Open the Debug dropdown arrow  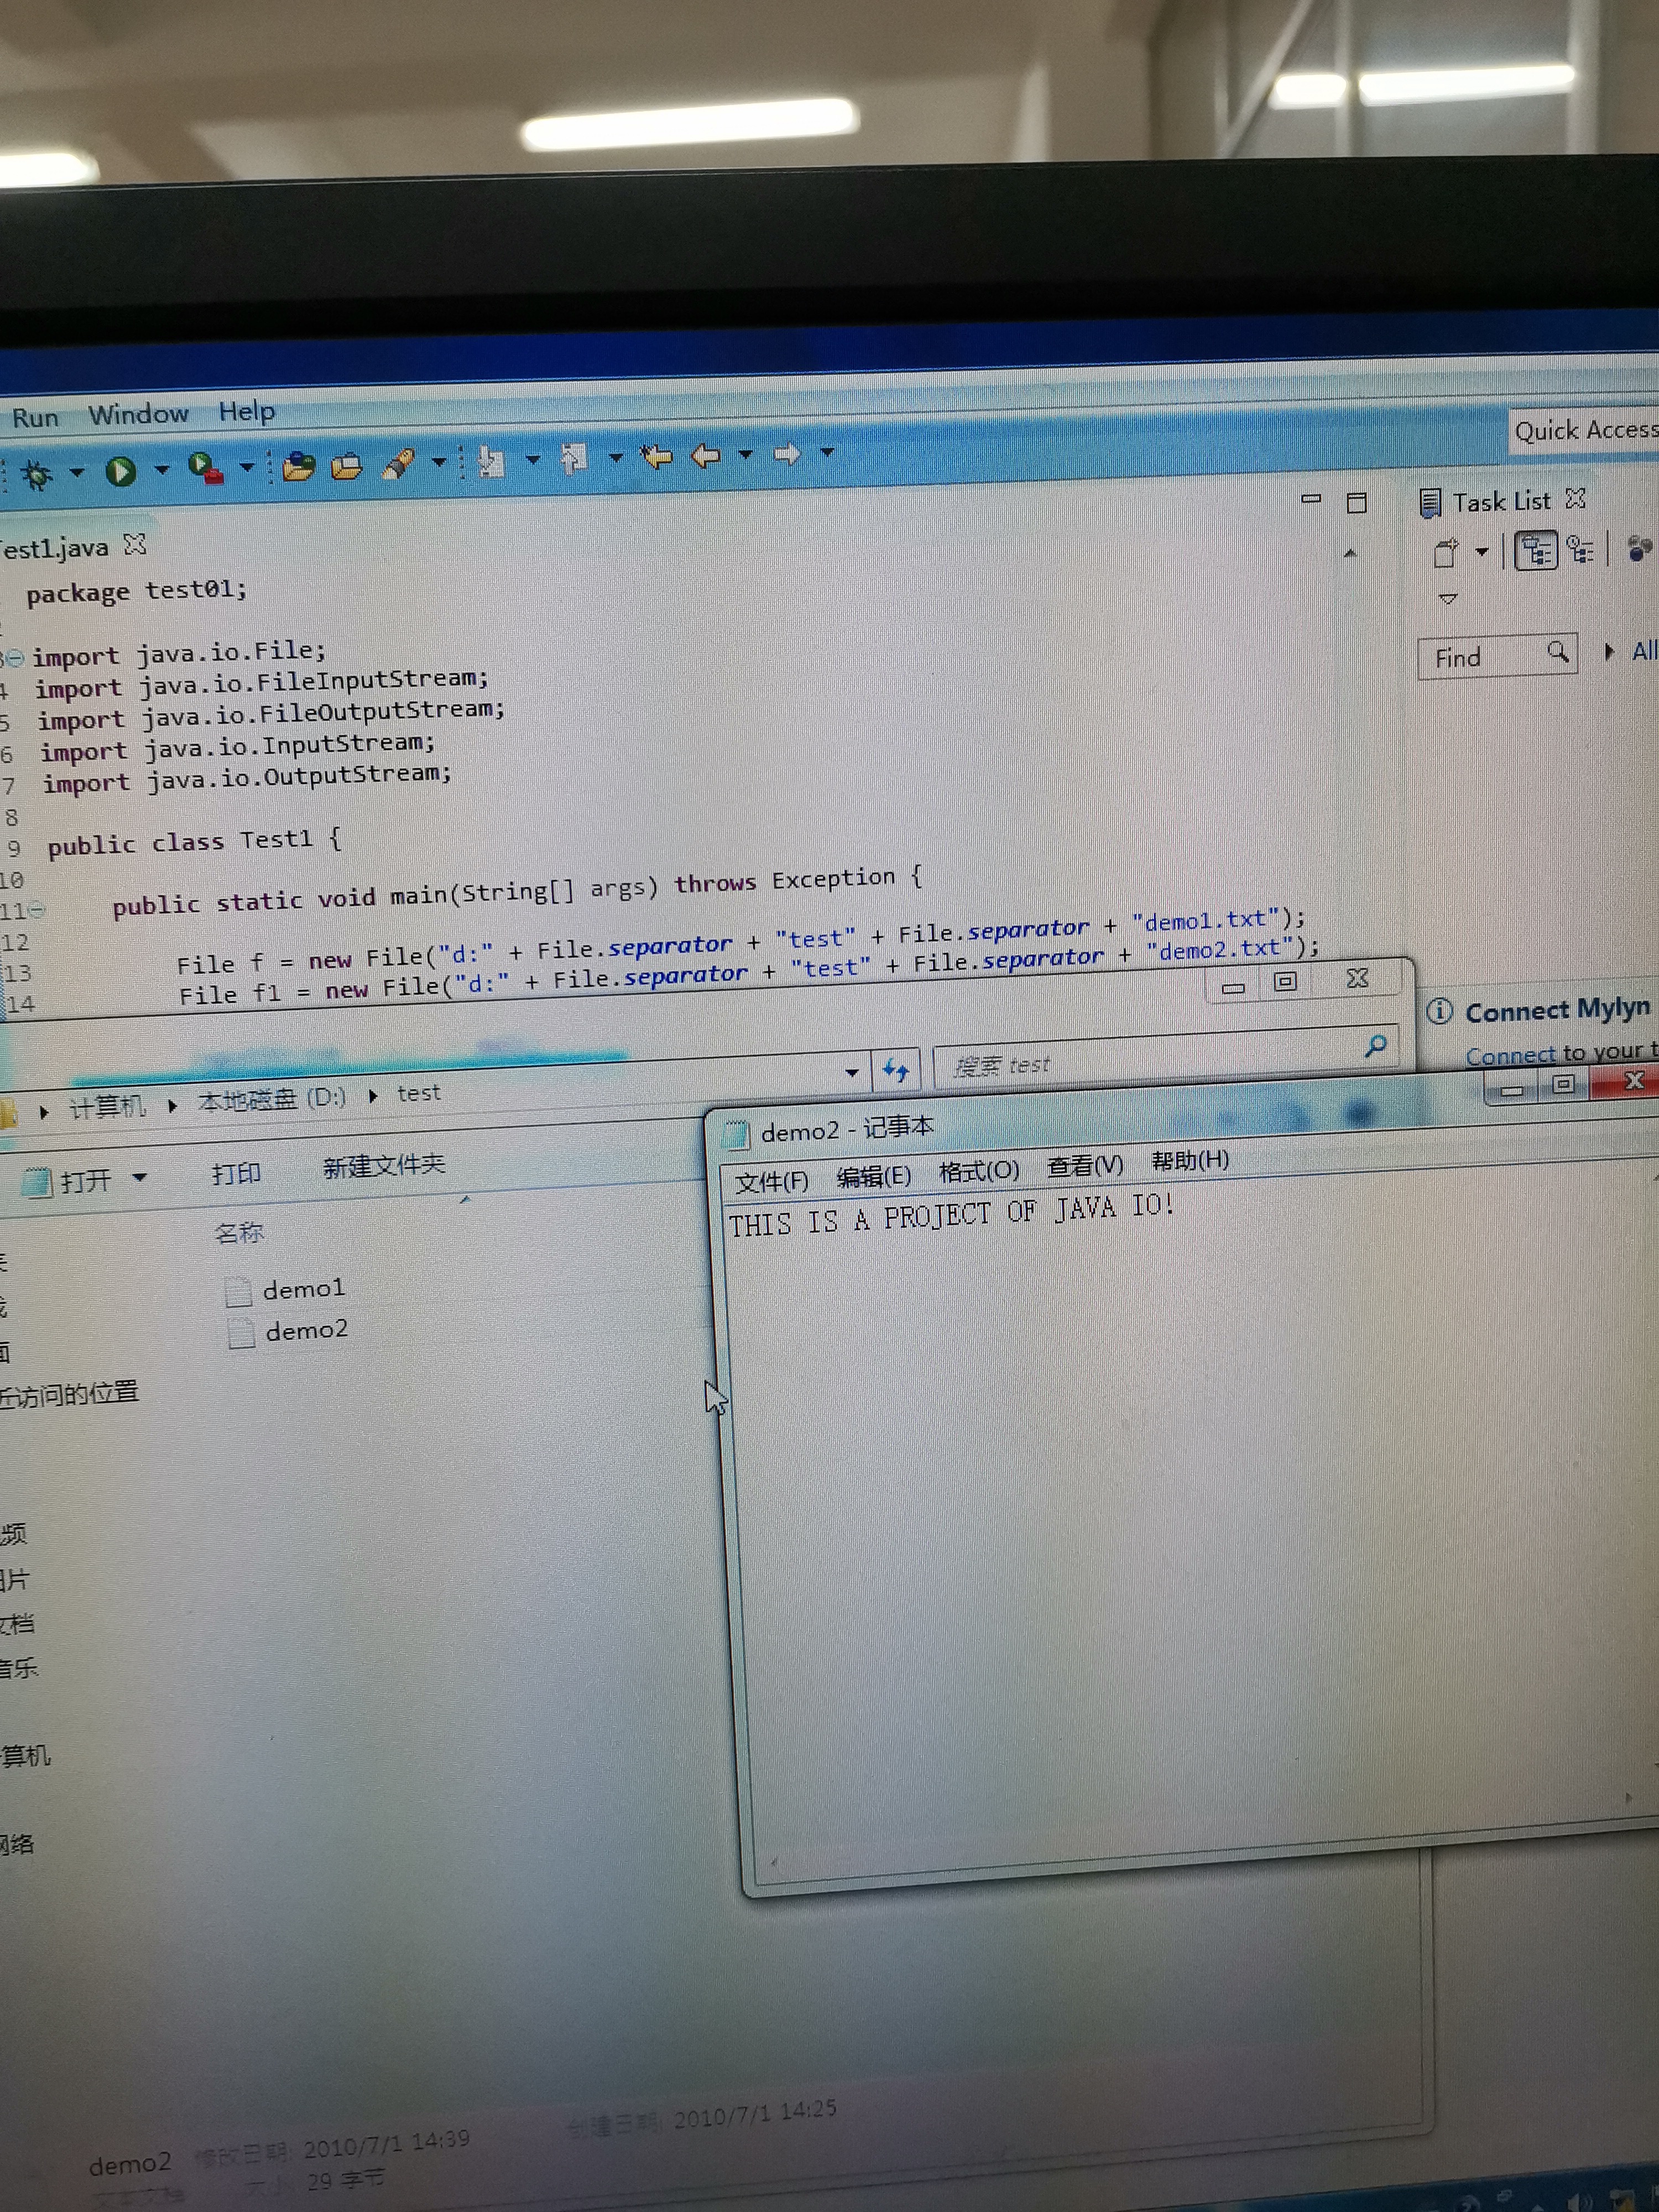coord(77,472)
